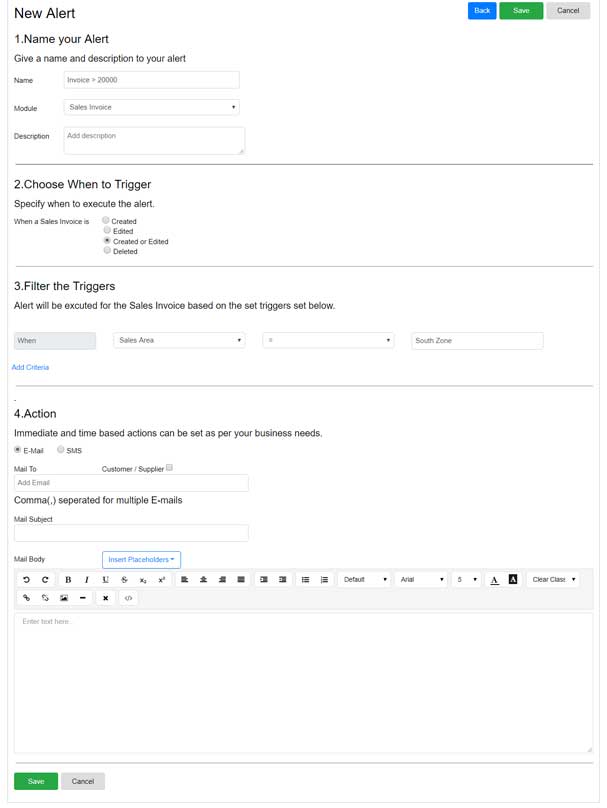Click the Add Criteria link
Image resolution: width=607 pixels, height=808 pixels.
point(30,368)
